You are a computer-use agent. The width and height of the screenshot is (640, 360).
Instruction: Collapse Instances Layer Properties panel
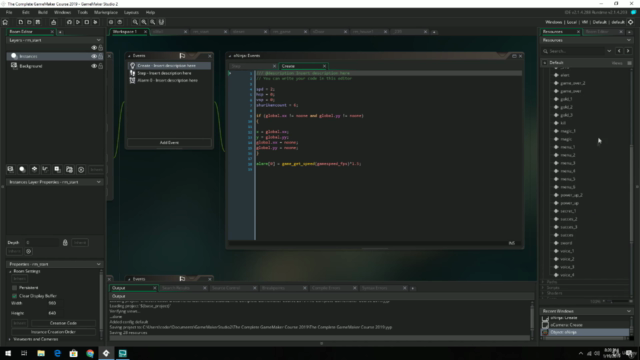[98, 182]
